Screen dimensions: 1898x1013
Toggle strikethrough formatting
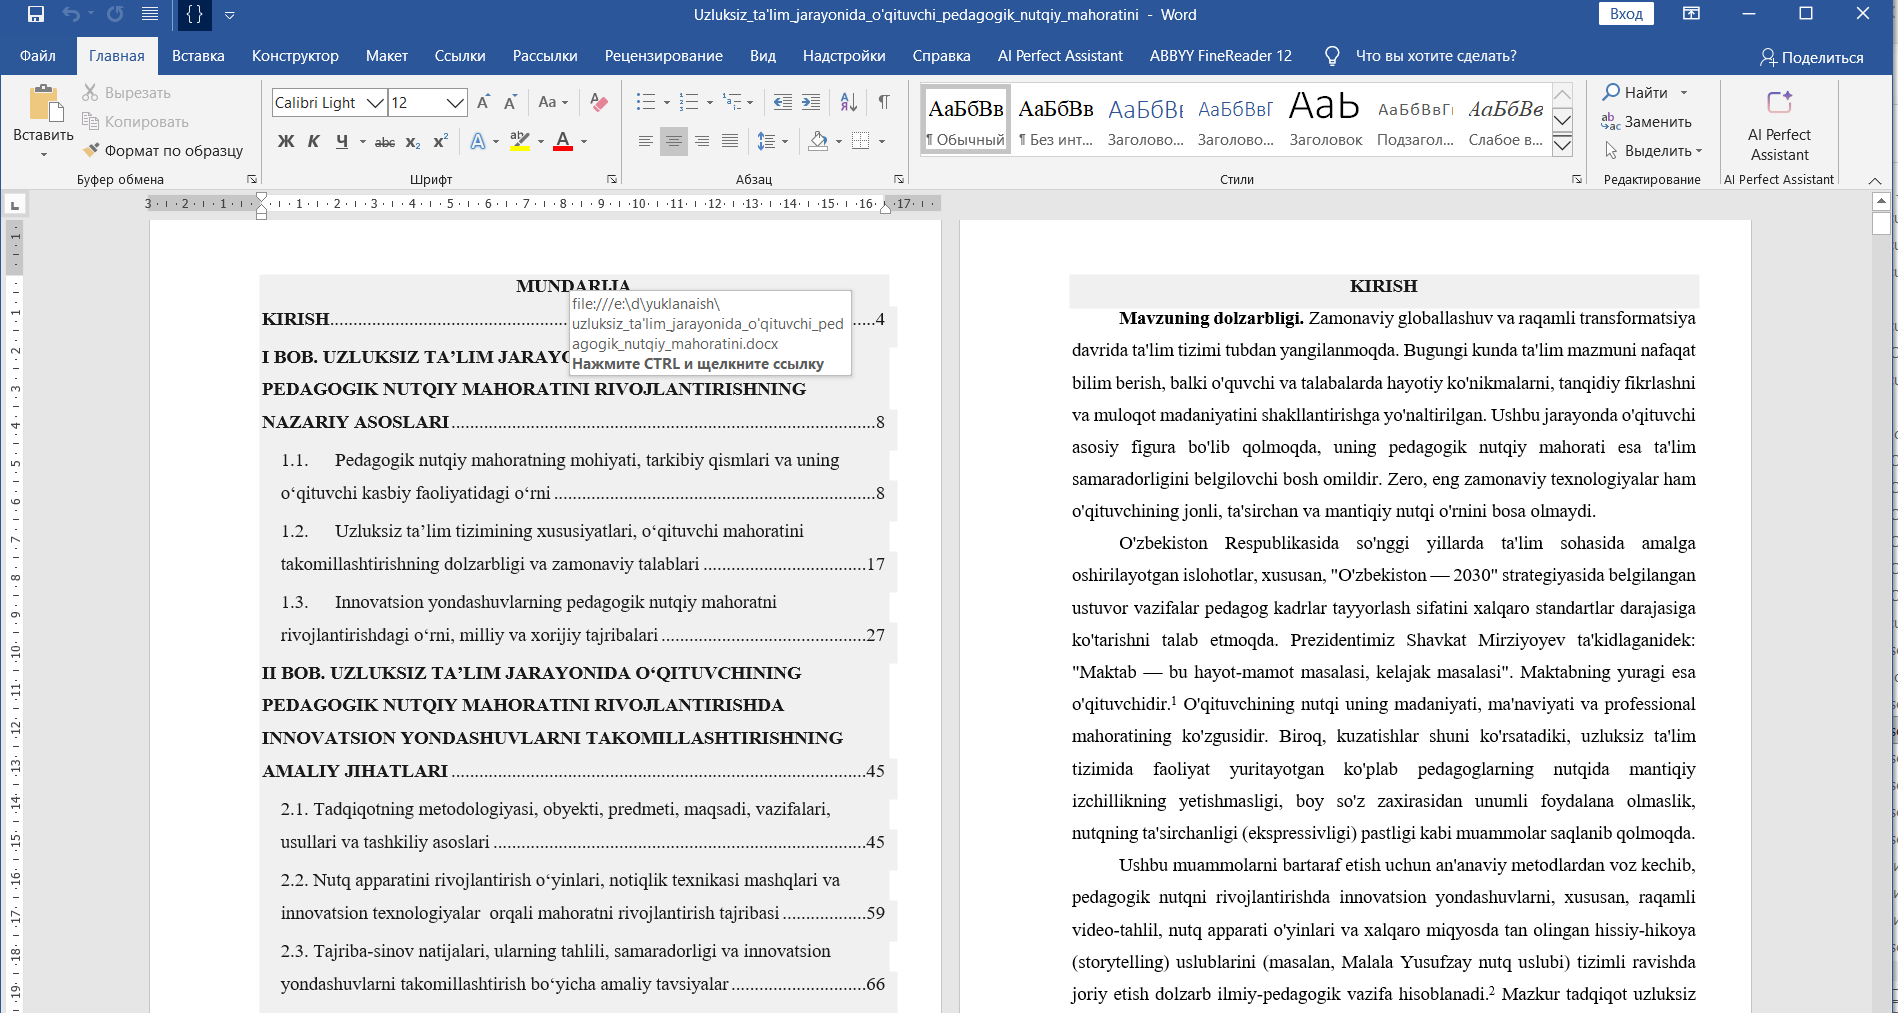[385, 142]
